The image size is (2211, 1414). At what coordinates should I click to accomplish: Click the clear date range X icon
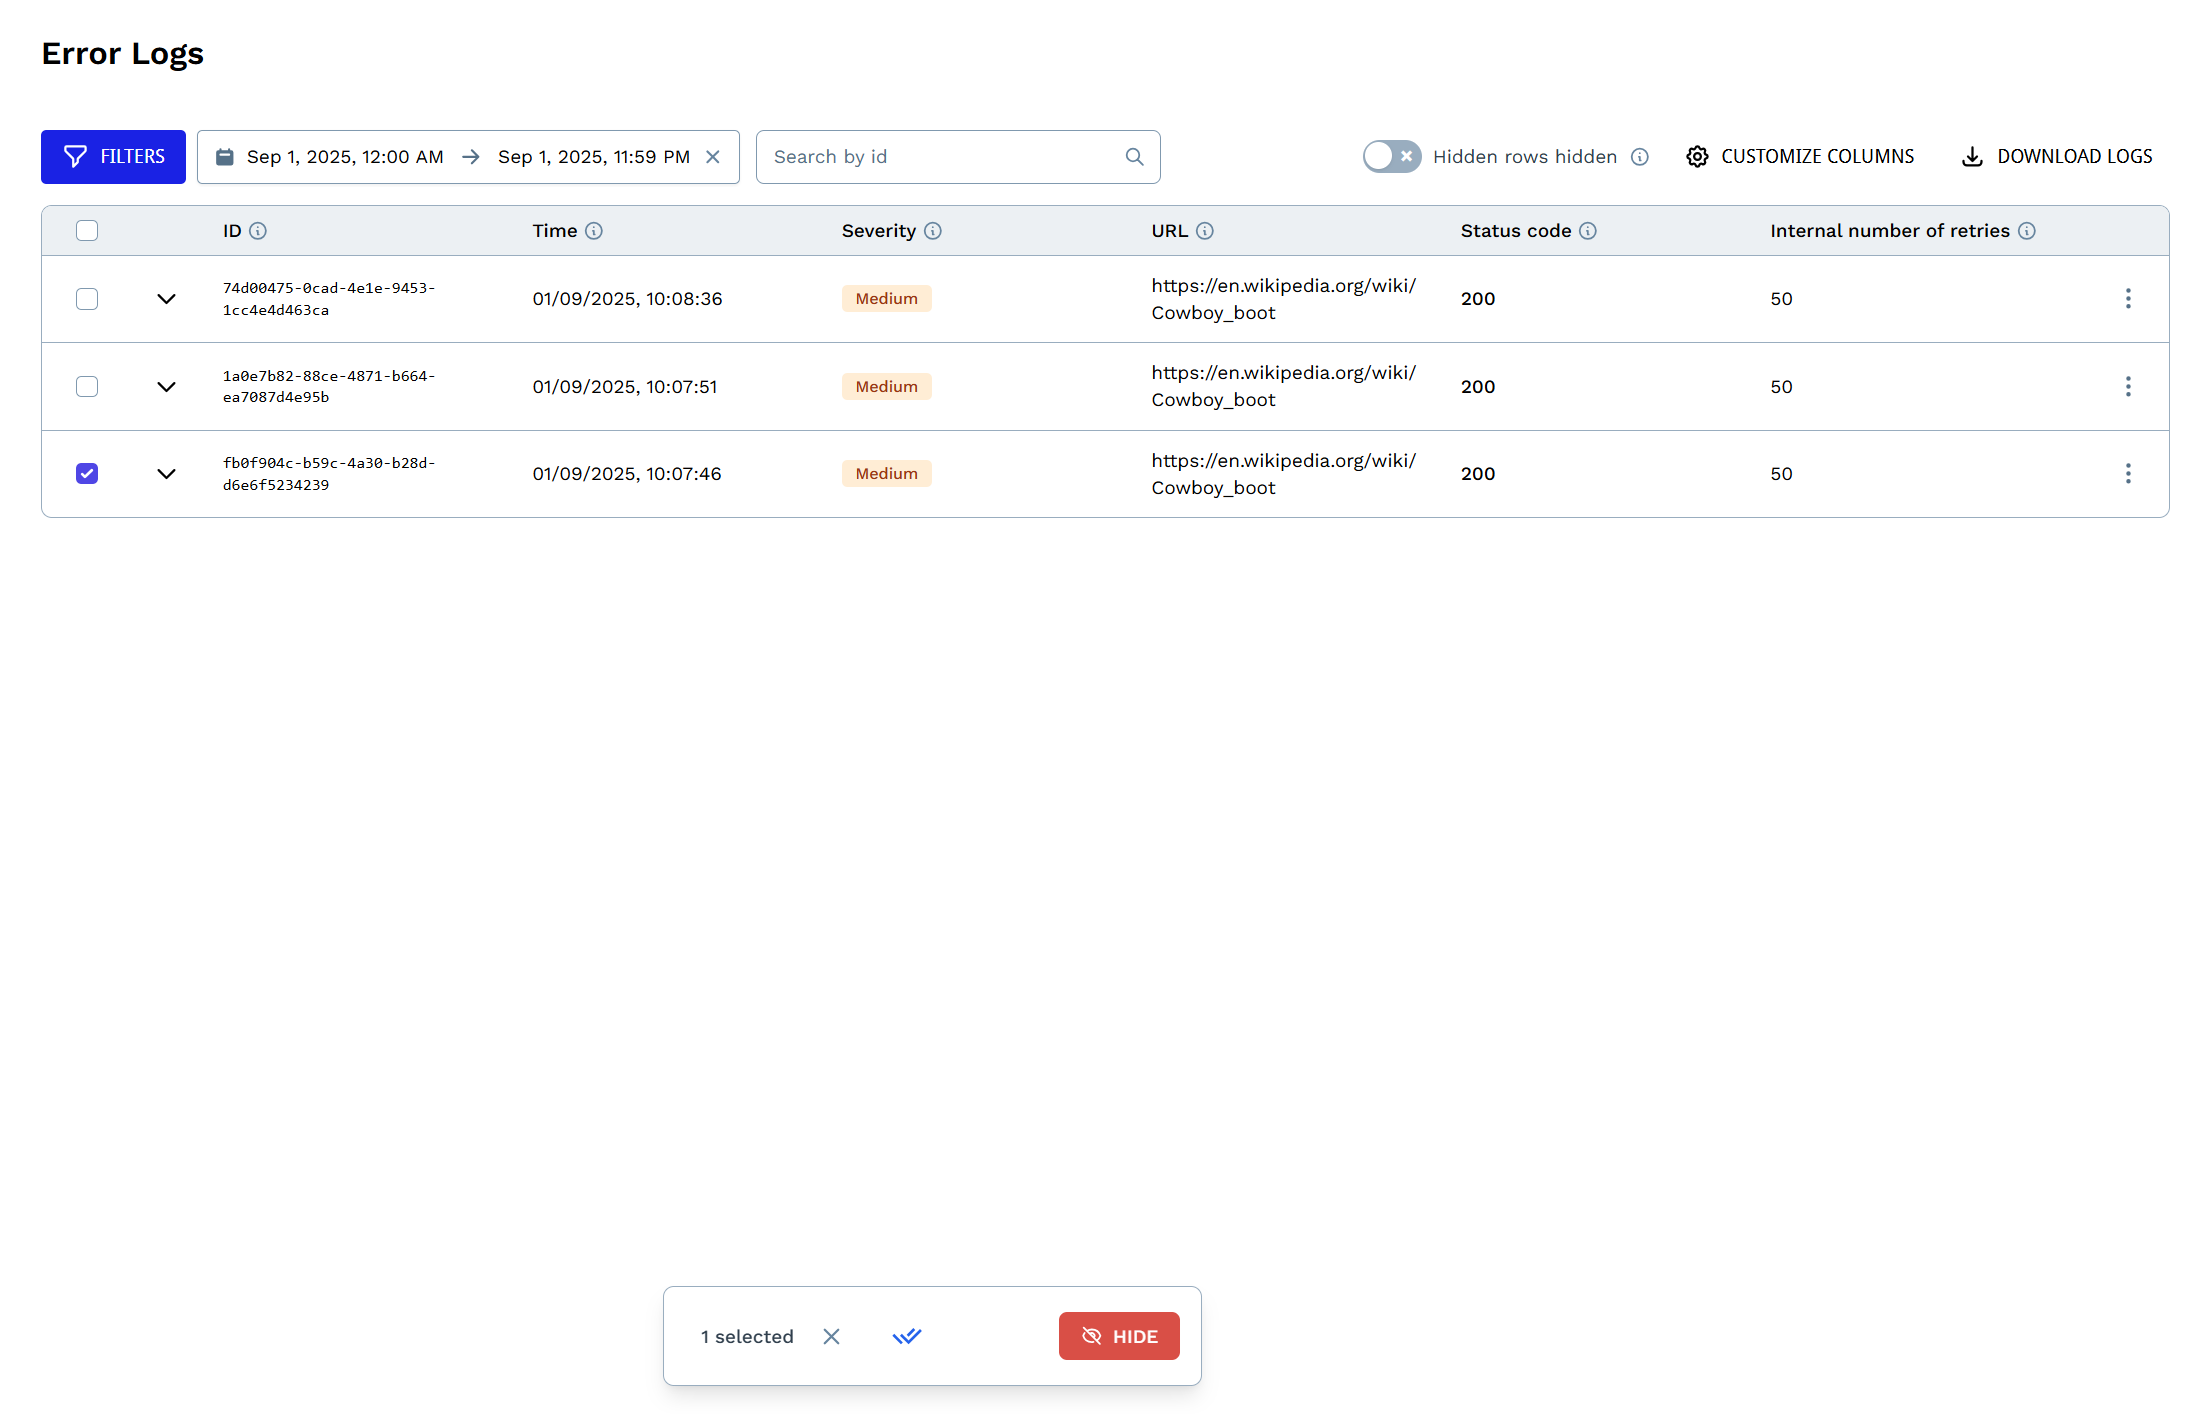coord(713,157)
